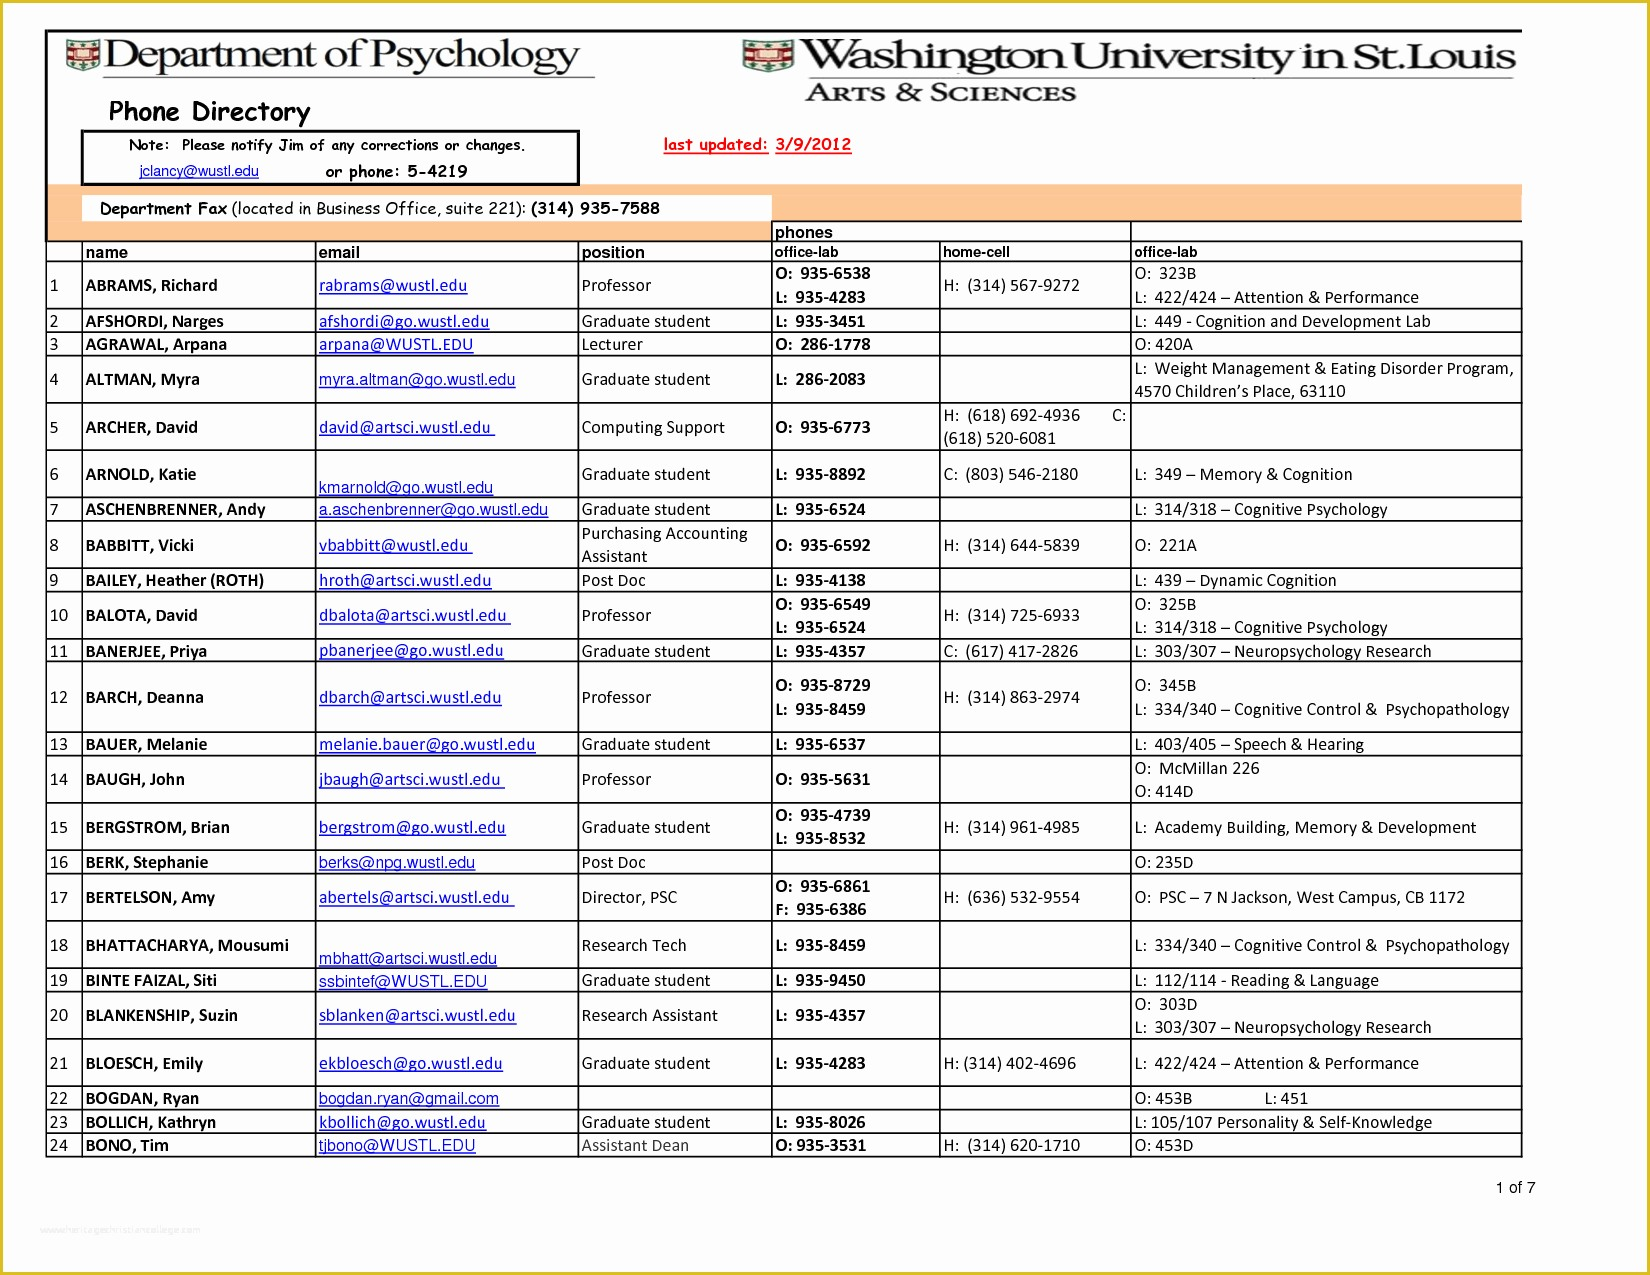Select the 'position' column header cell
This screenshot has width=1650, height=1275.
pyautogui.click(x=674, y=252)
